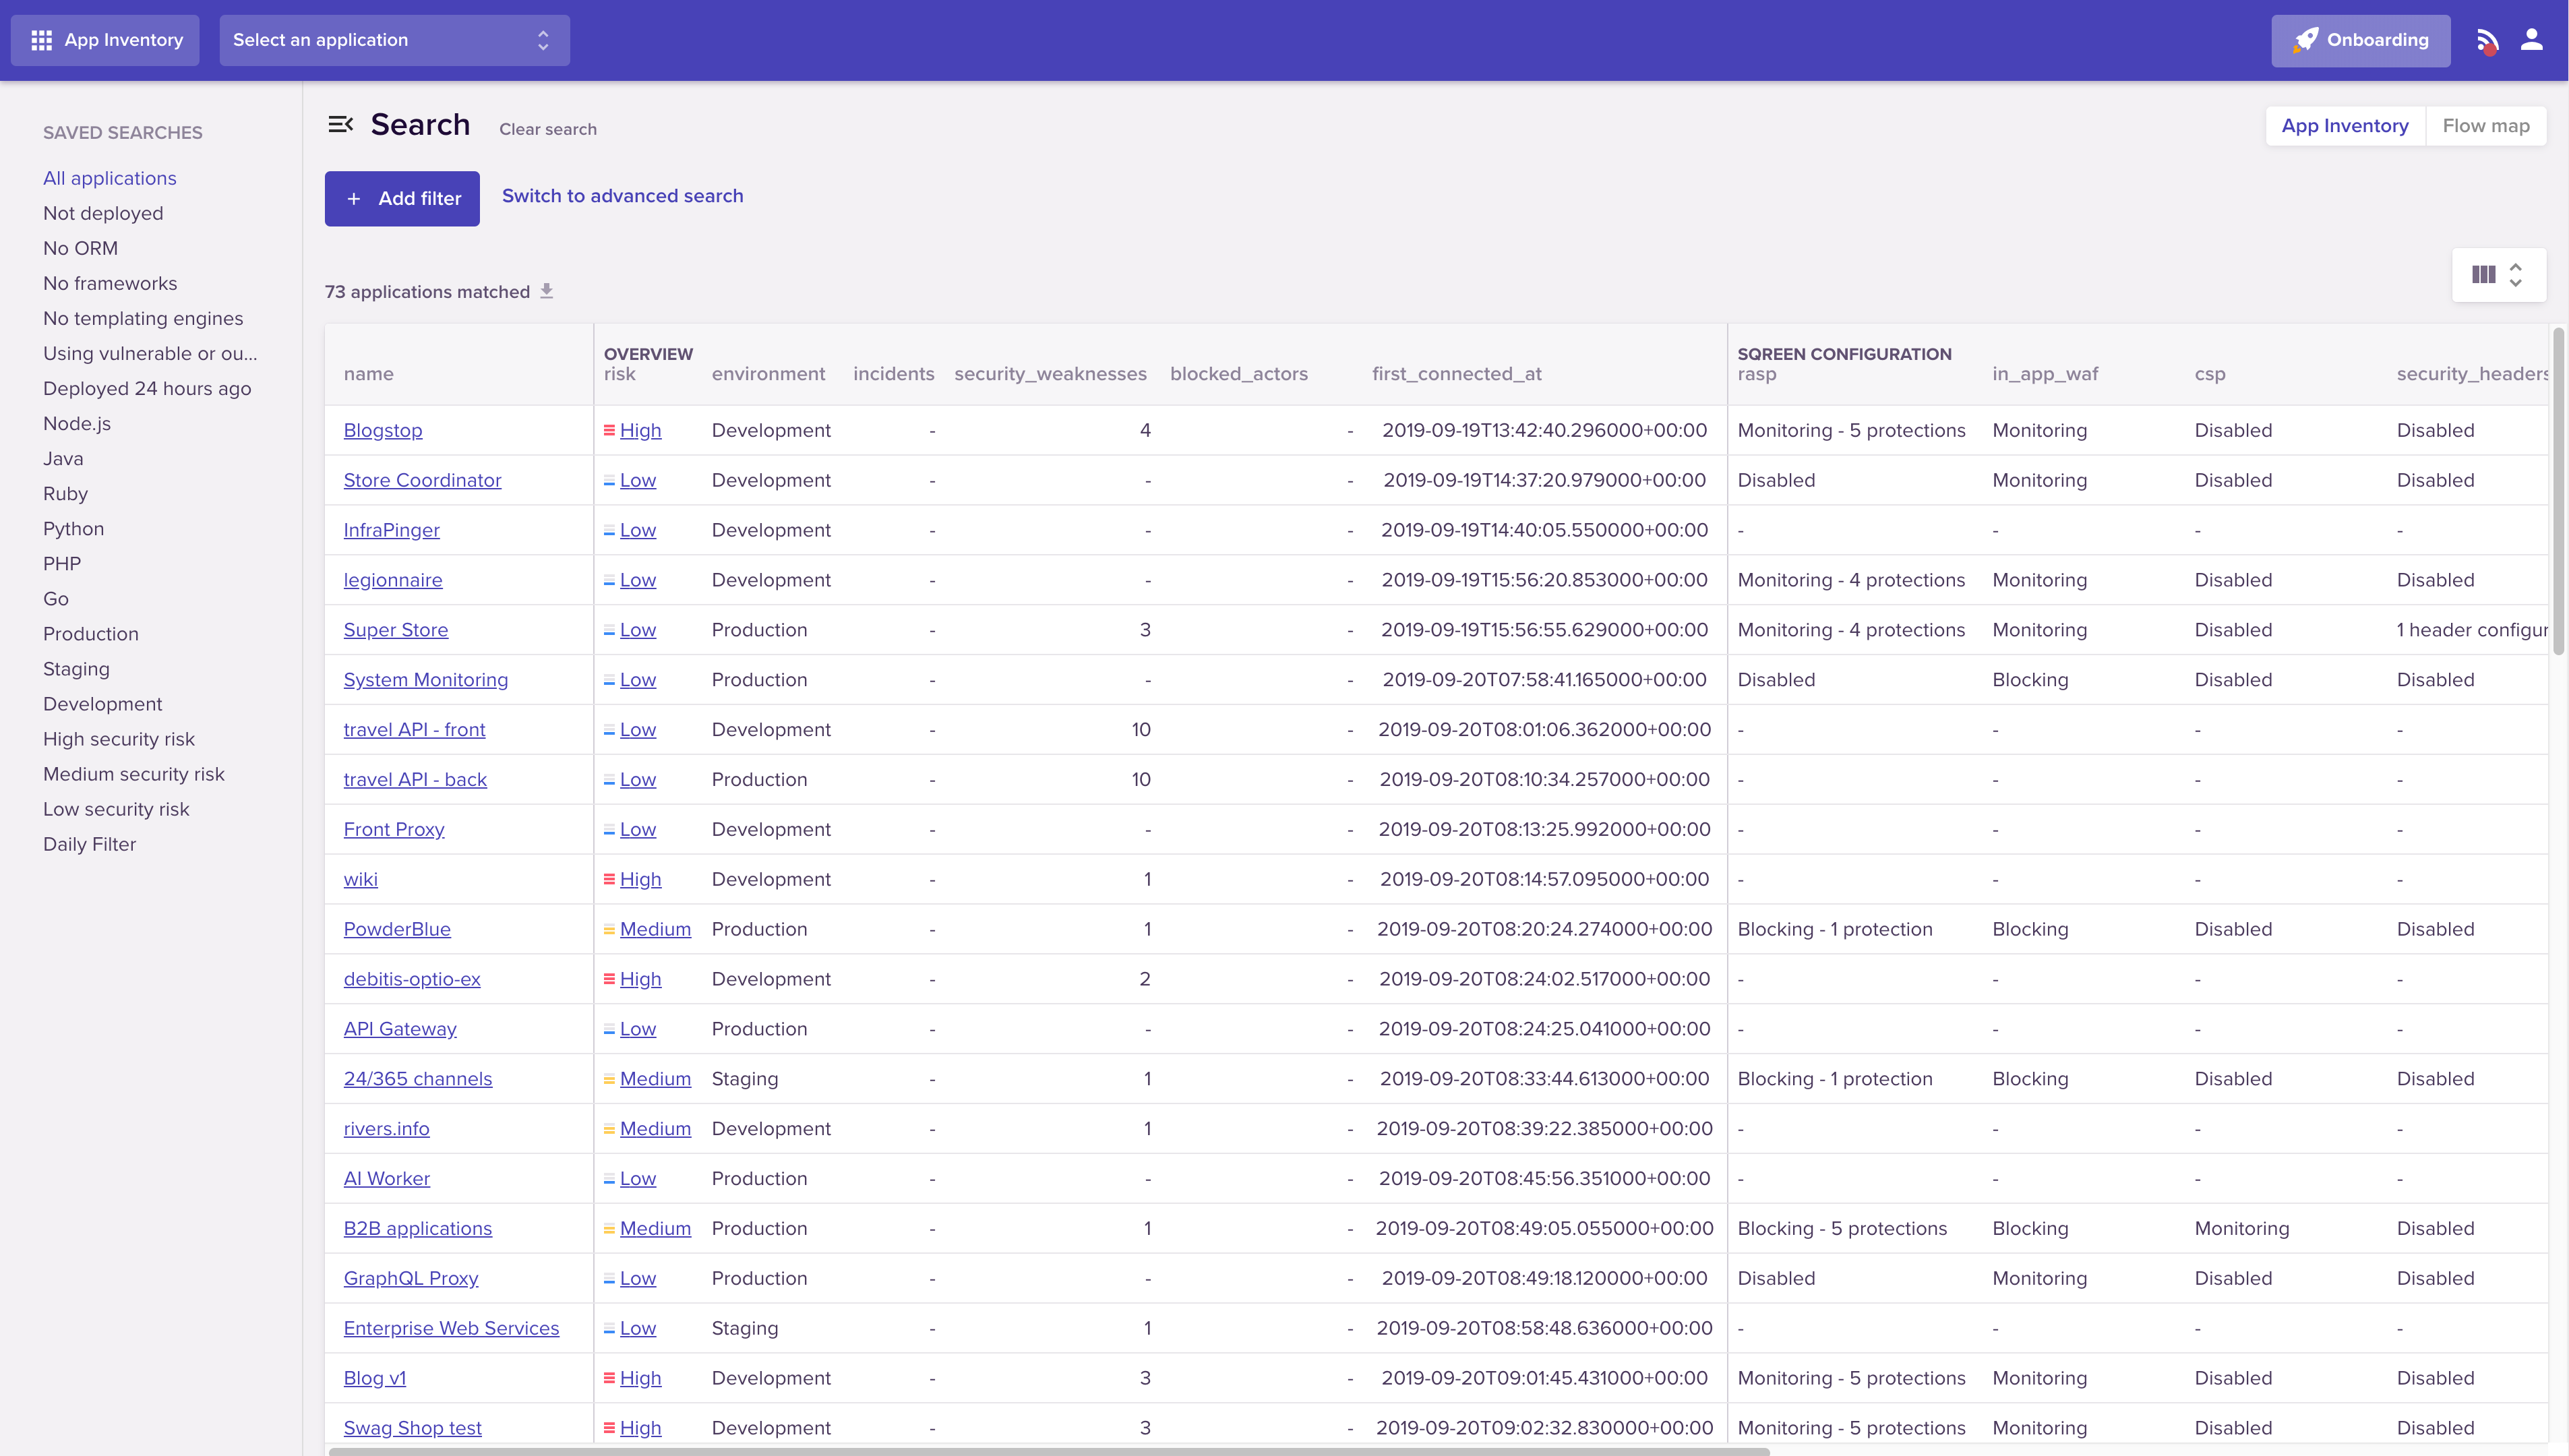Switch to the App Inventory view tab
Image resolution: width=2569 pixels, height=1456 pixels.
click(x=2344, y=126)
